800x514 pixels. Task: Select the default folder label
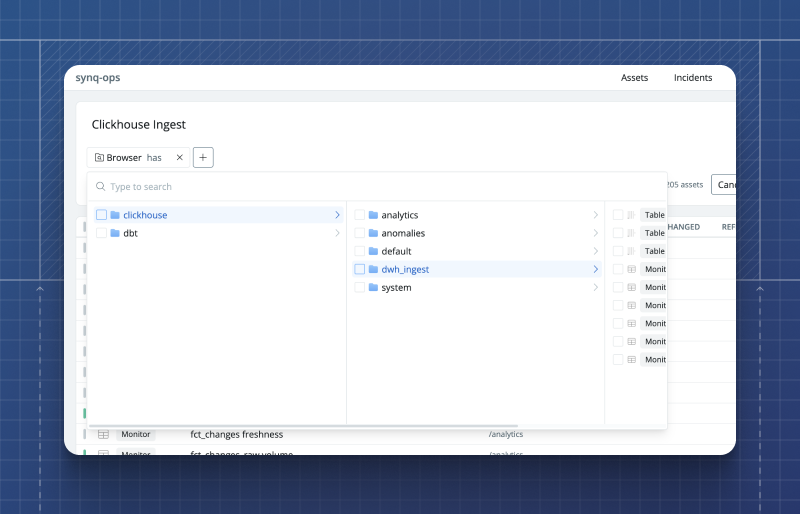tap(396, 251)
